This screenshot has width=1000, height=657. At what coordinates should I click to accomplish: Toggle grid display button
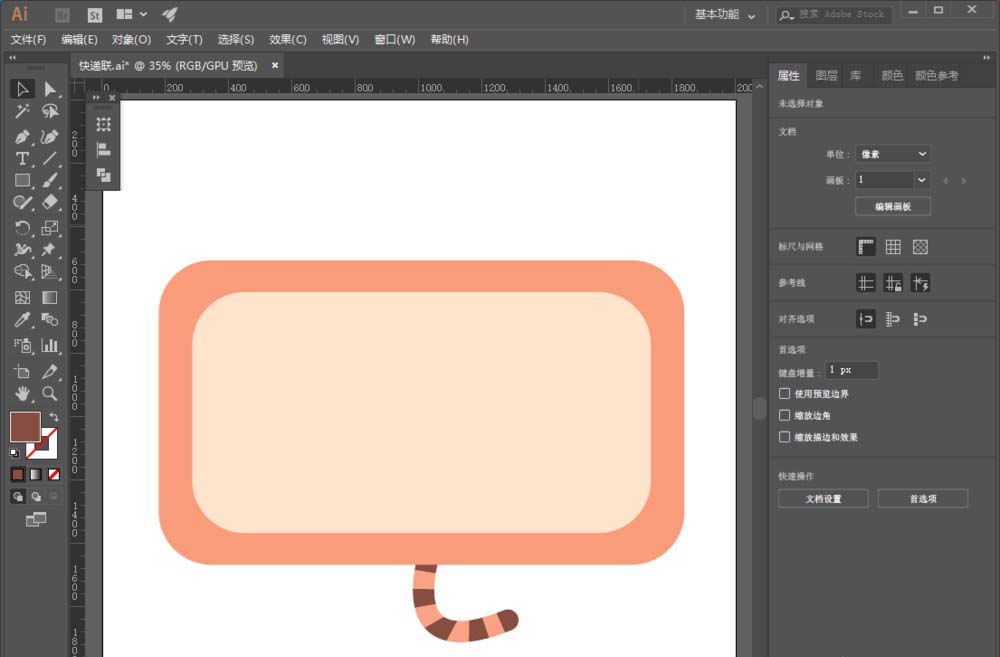893,247
